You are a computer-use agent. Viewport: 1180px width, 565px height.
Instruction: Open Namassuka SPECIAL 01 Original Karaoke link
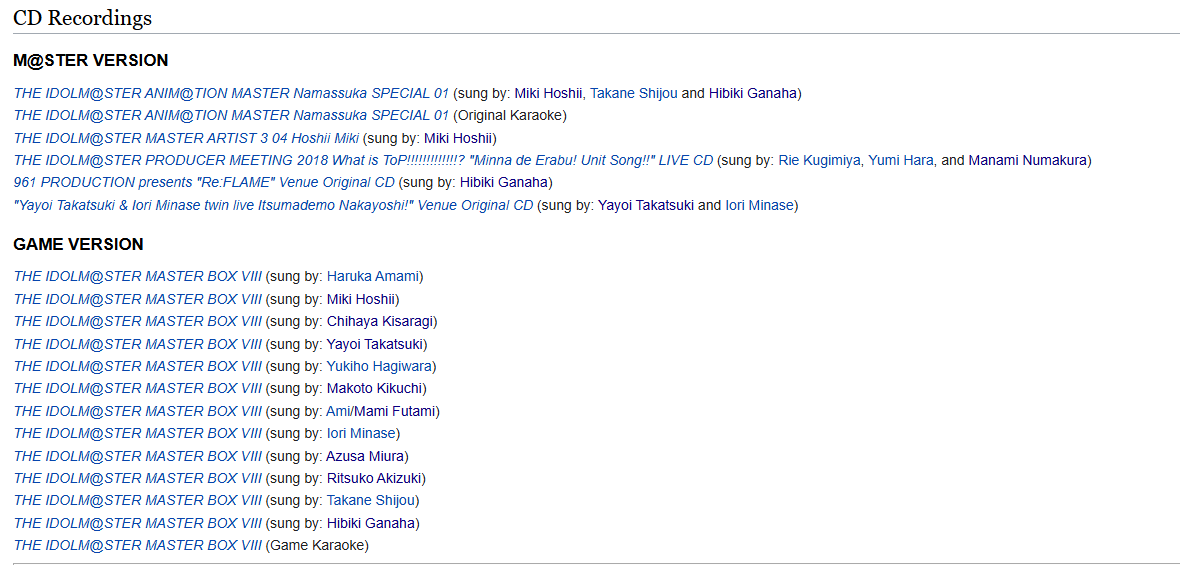point(231,116)
